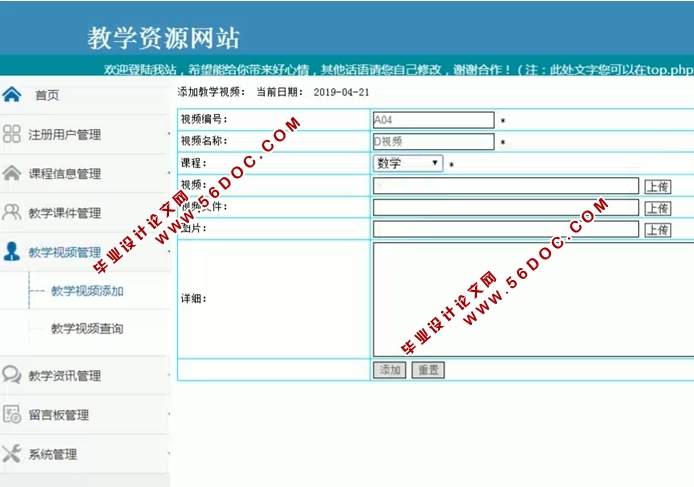The height and width of the screenshot is (487, 694).
Task: Click the 重置 reset button
Action: tap(428, 370)
